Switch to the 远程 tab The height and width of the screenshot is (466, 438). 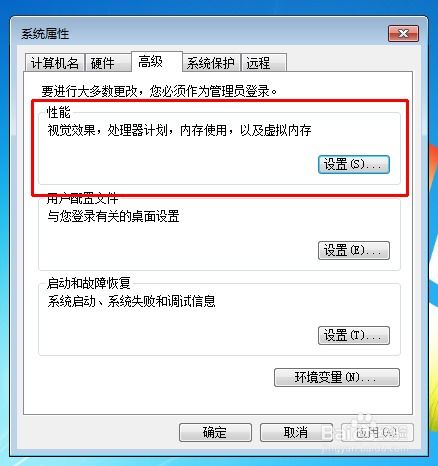pos(263,63)
